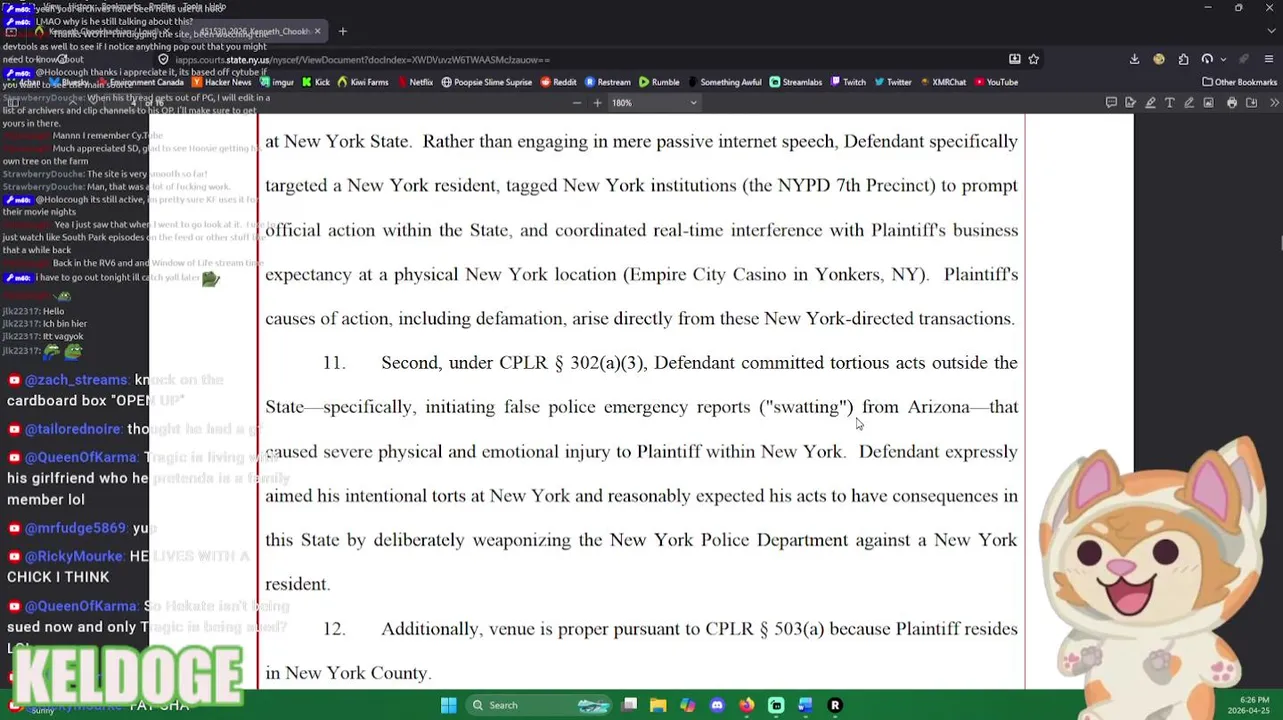
Task: Open a new browser tab
Action: point(342,31)
